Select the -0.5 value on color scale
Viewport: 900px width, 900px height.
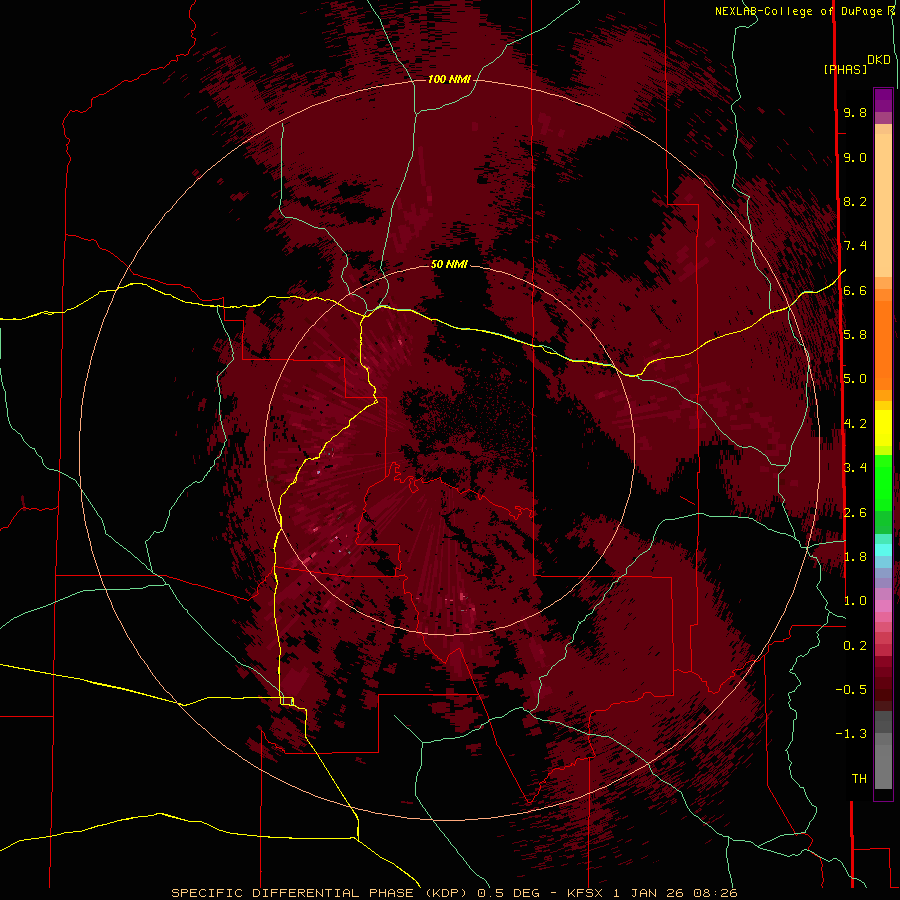pos(851,690)
